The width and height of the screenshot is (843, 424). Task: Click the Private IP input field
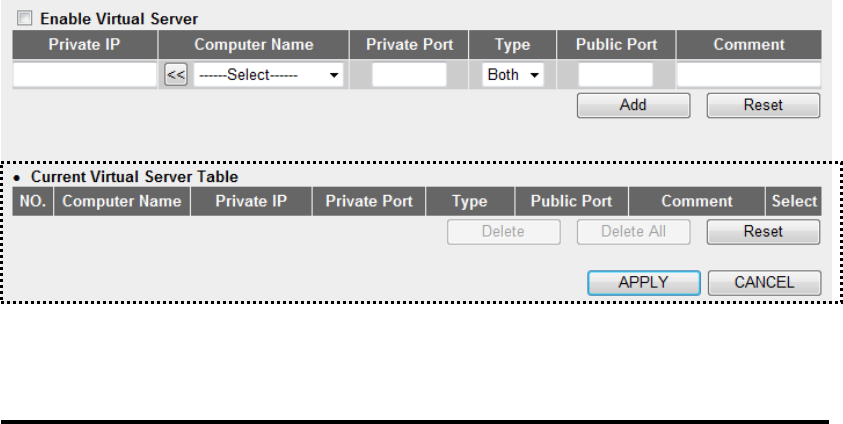(84, 75)
